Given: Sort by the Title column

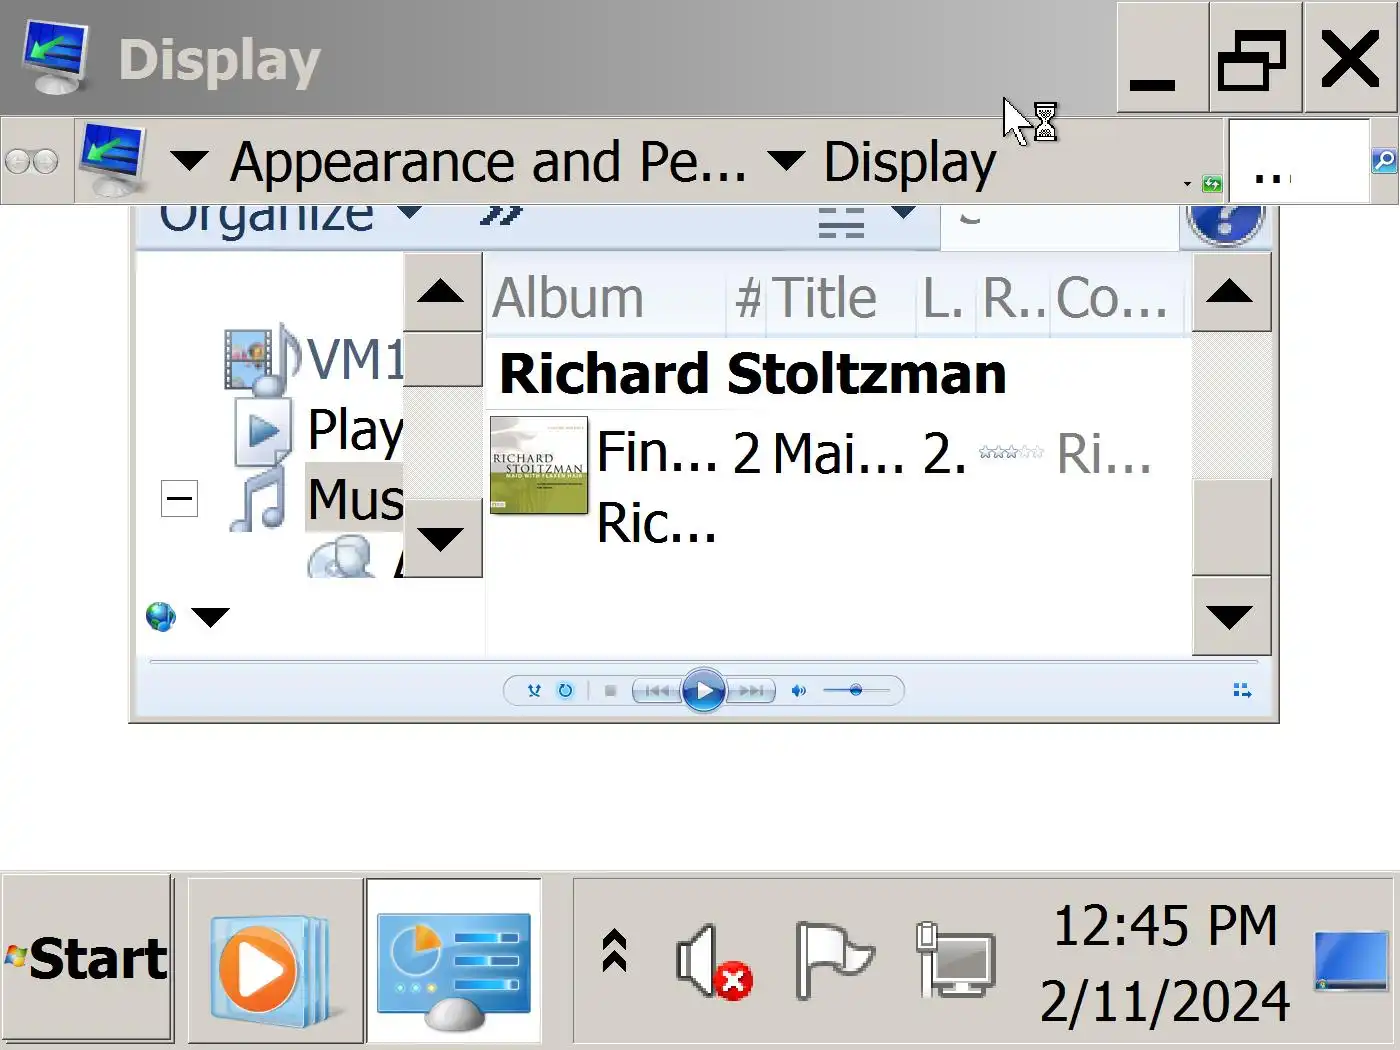Looking at the screenshot, I should coord(841,298).
